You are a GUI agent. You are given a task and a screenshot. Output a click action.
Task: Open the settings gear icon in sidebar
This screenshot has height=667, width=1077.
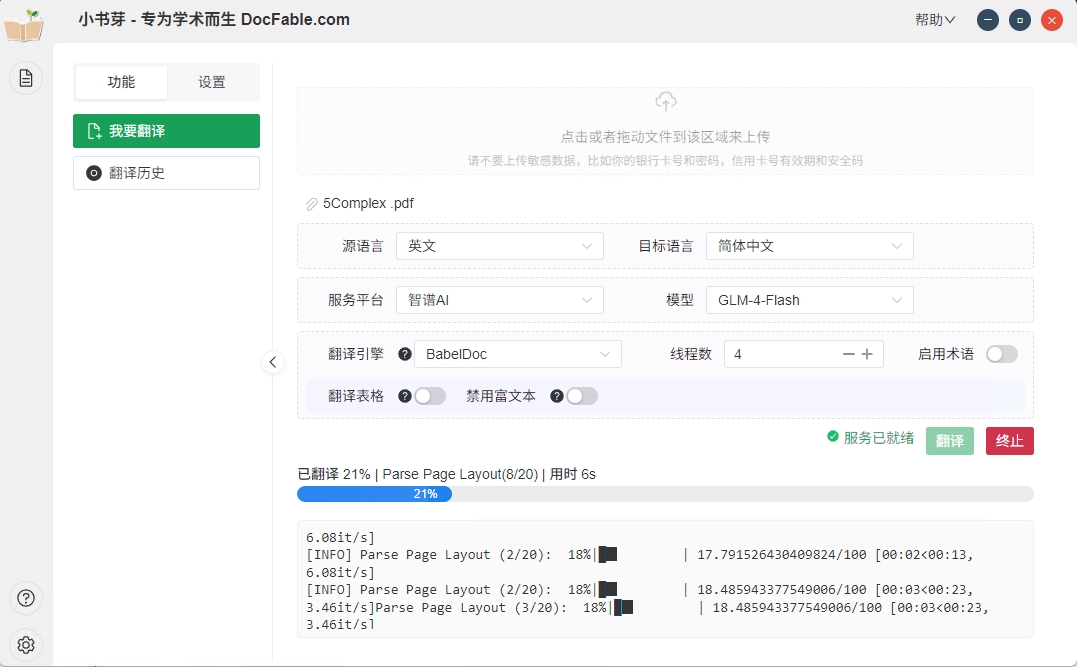coord(26,644)
